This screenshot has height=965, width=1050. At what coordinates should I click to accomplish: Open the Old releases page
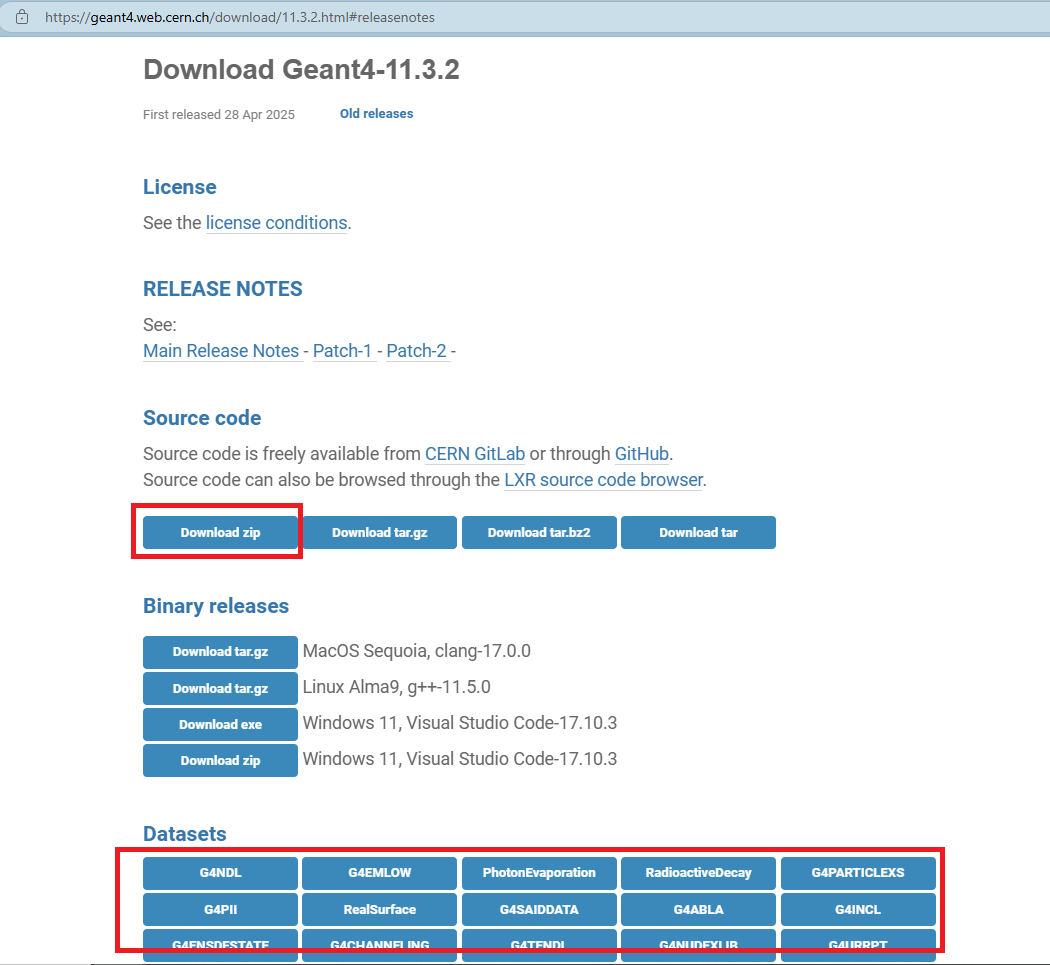(x=376, y=113)
